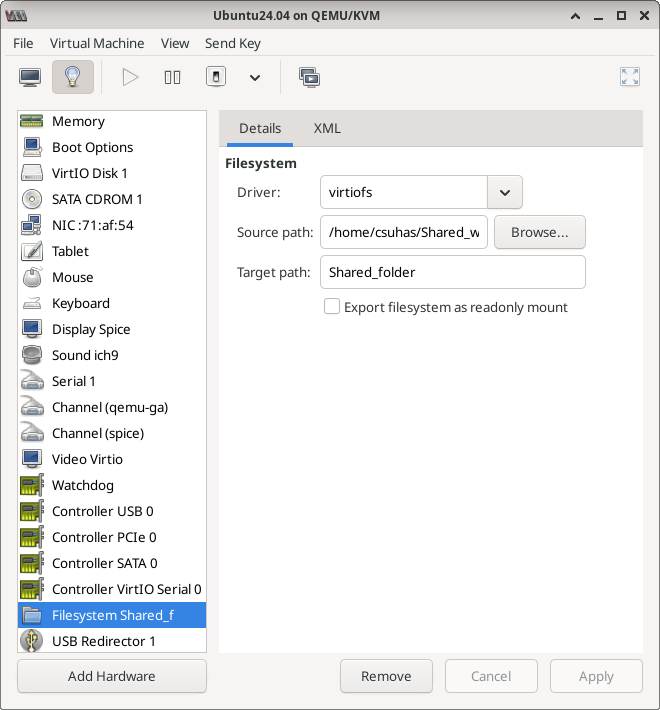Click the Target path text field
The width and height of the screenshot is (660, 710).
pos(452,272)
